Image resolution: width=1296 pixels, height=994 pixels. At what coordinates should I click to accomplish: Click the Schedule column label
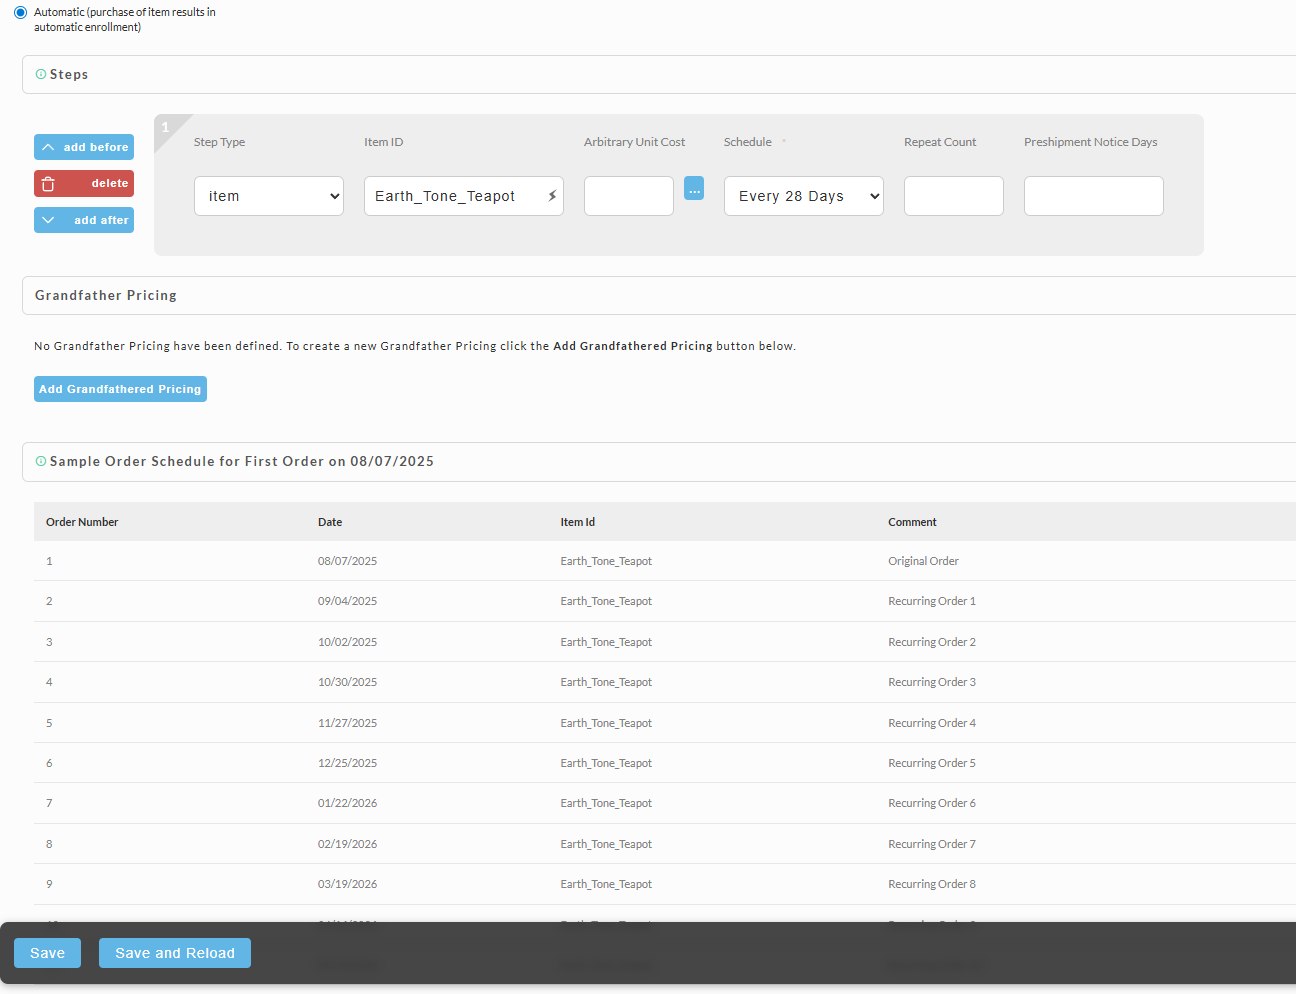pos(748,142)
